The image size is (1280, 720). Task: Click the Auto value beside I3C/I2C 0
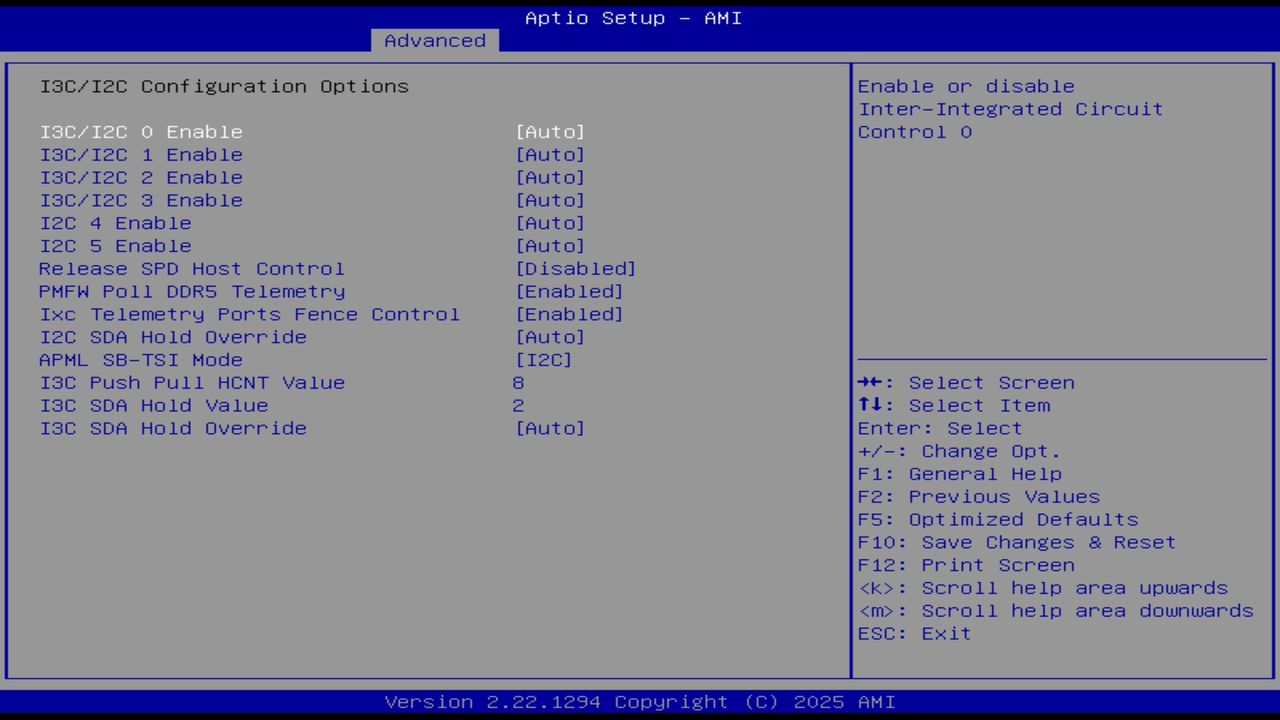click(551, 131)
